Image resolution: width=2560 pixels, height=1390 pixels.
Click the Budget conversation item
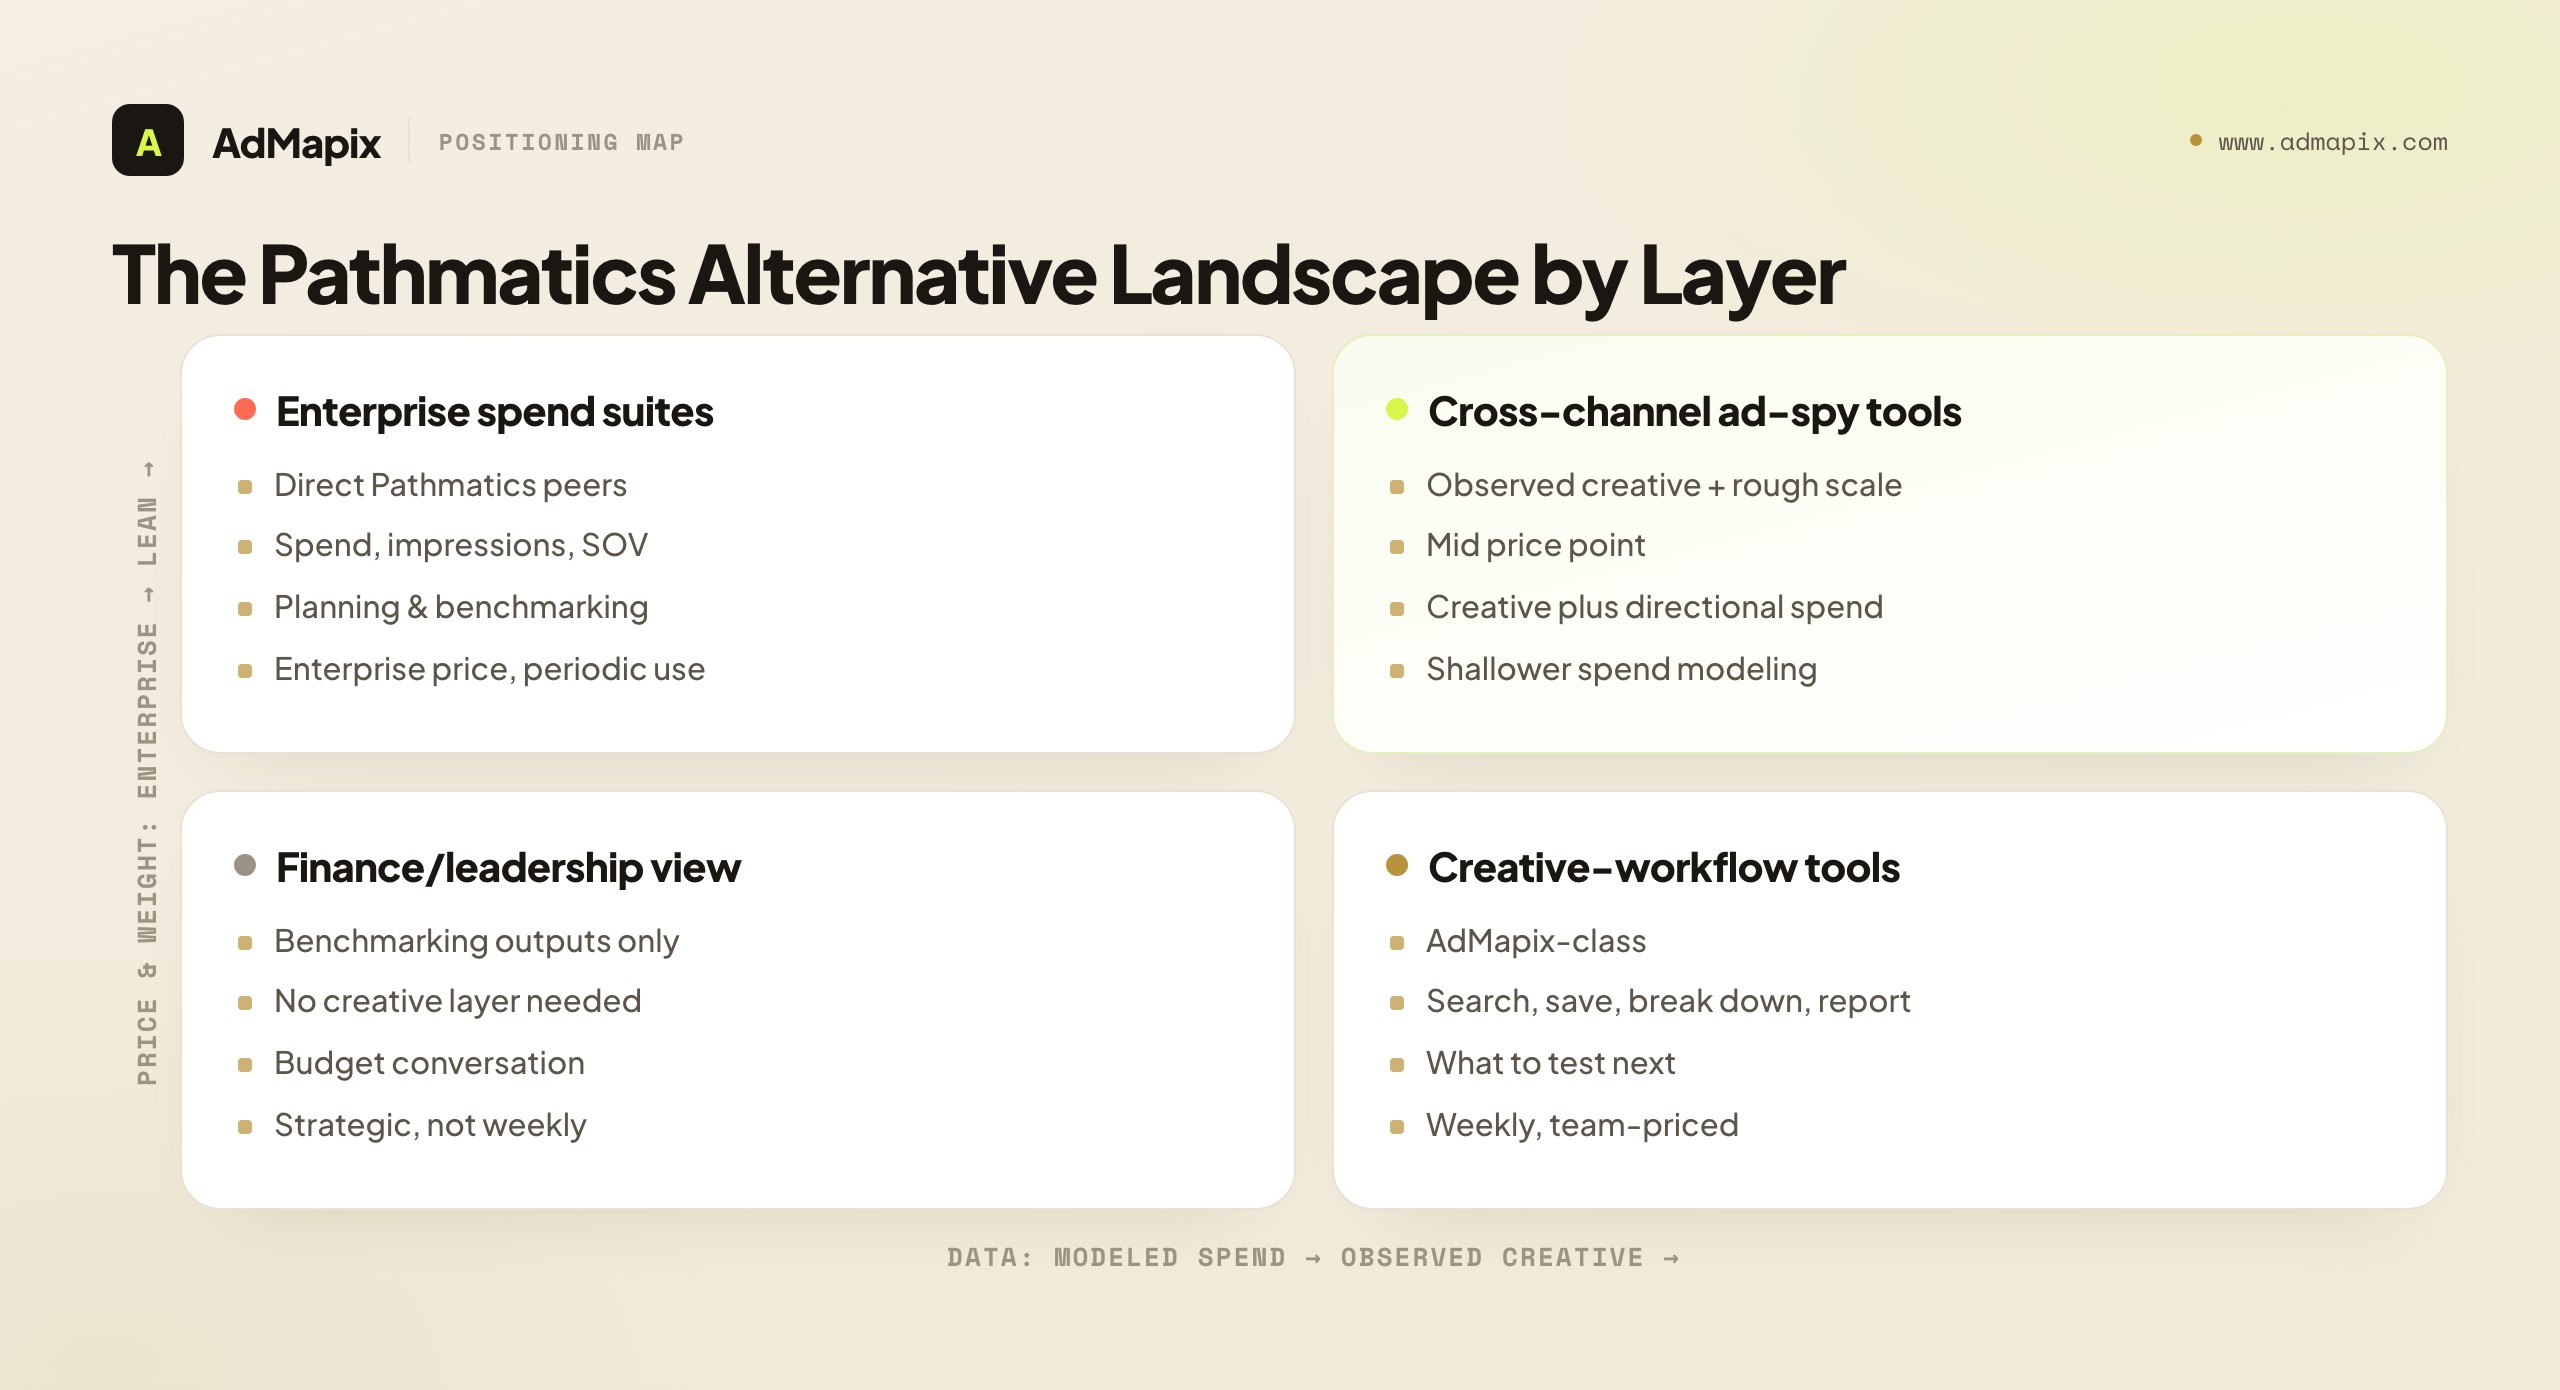[x=429, y=1063]
